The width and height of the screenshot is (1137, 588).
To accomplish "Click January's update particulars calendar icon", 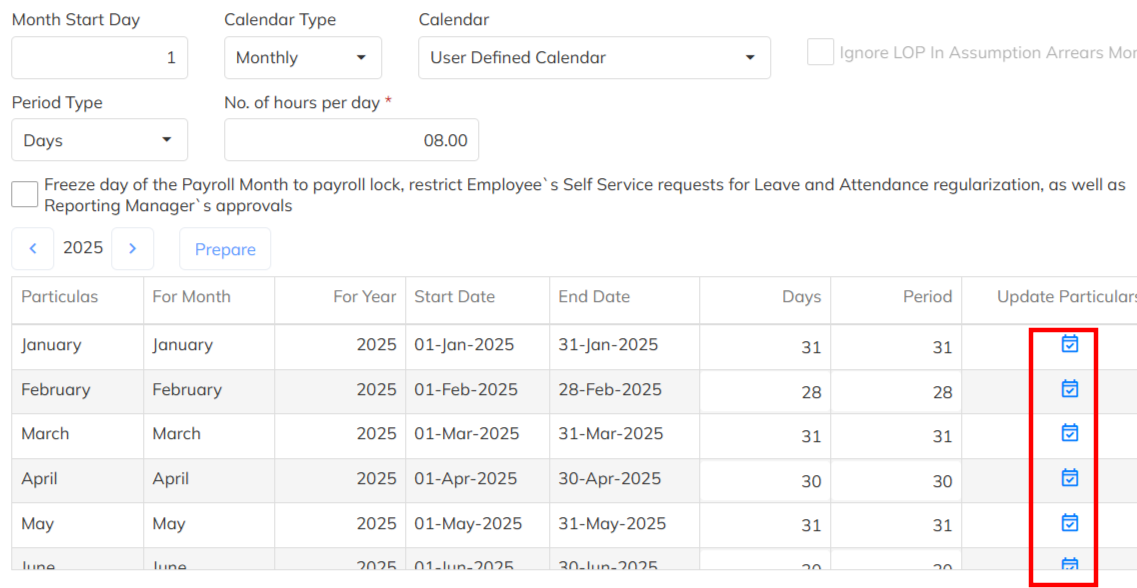I will pyautogui.click(x=1069, y=344).
